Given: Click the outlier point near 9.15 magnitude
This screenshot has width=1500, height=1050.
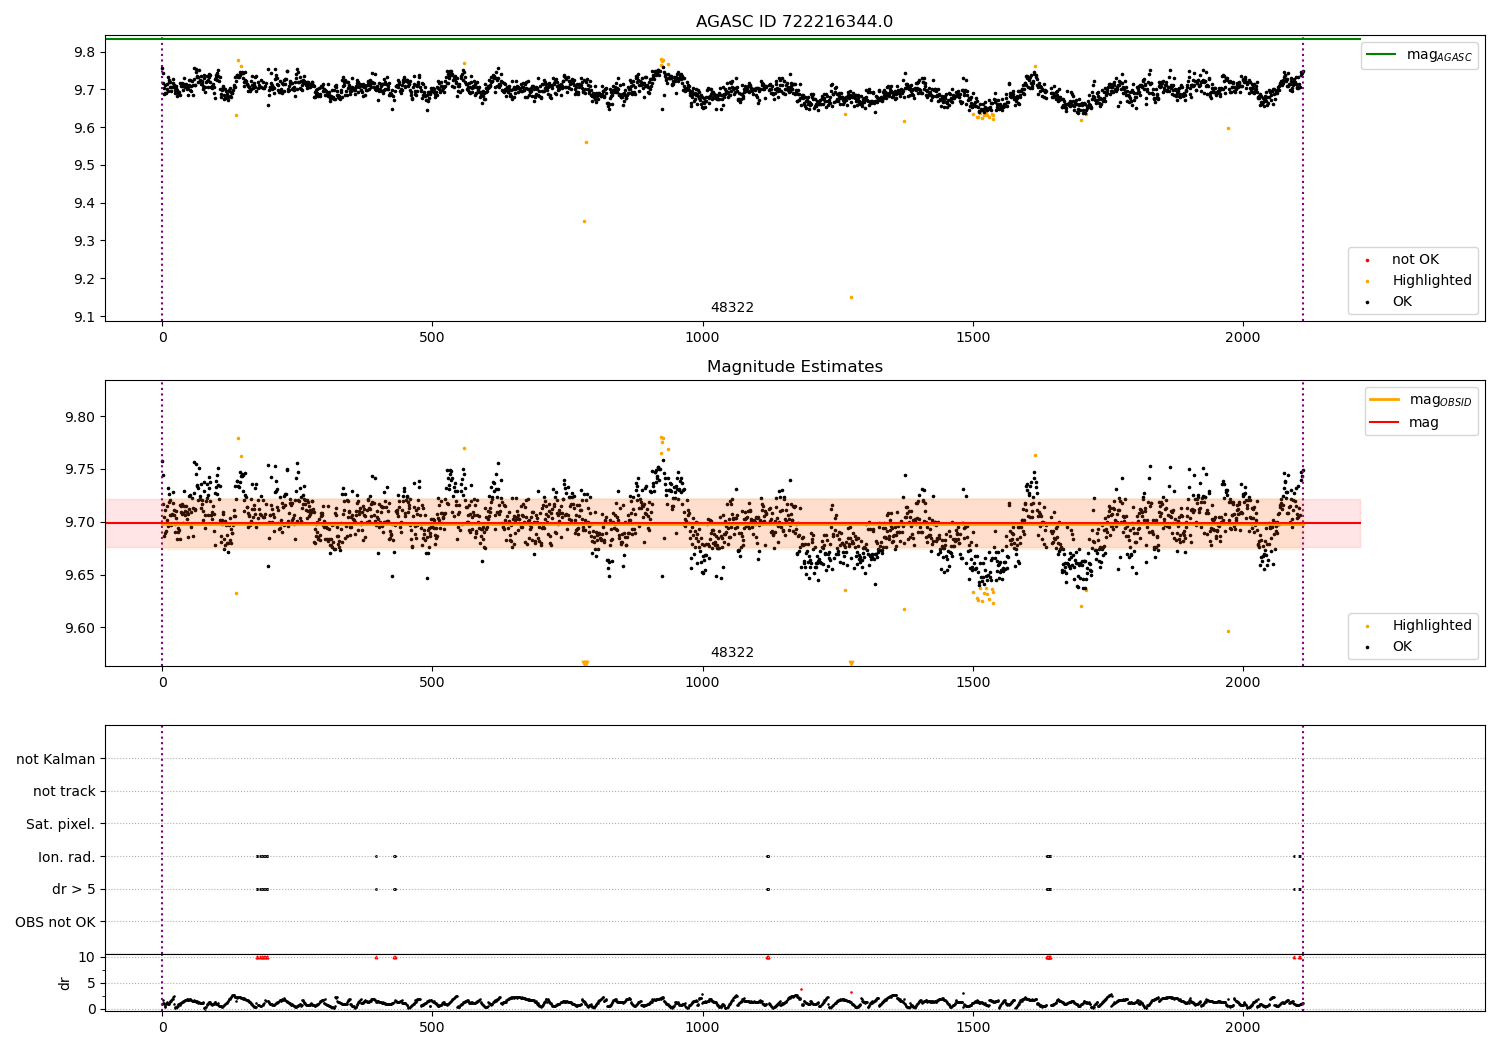Looking at the screenshot, I should 851,297.
